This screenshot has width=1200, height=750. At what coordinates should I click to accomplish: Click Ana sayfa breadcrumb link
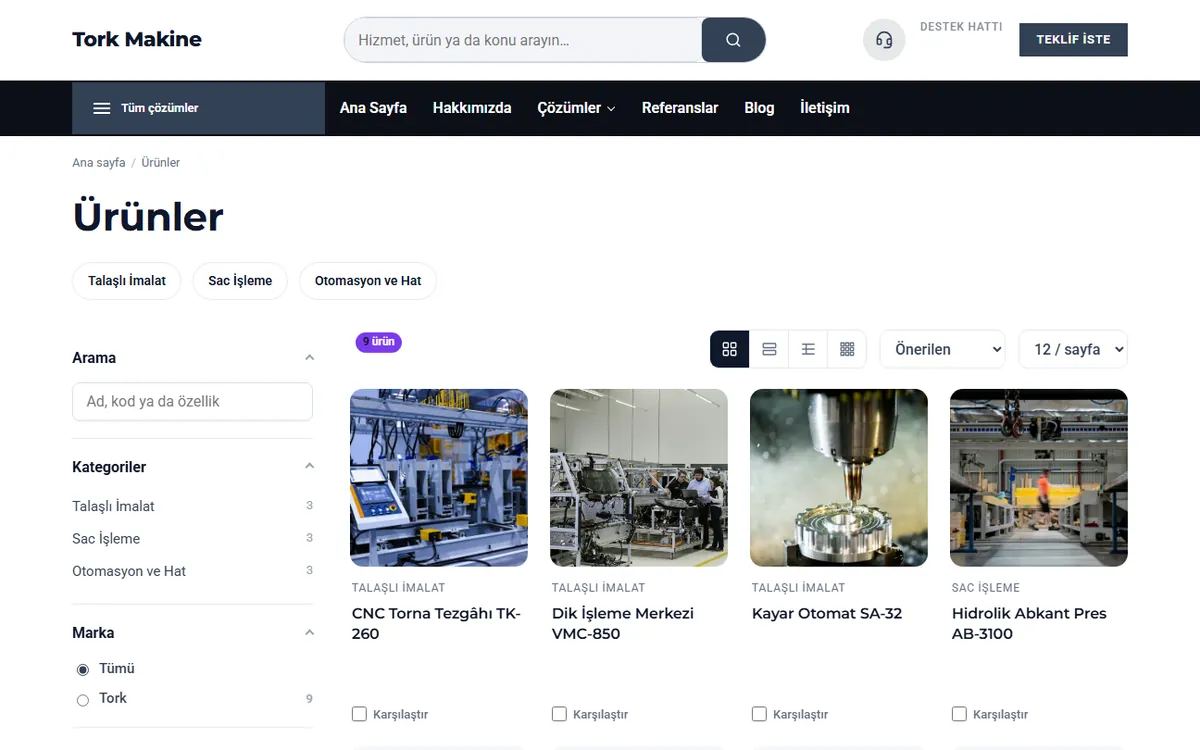(x=99, y=163)
